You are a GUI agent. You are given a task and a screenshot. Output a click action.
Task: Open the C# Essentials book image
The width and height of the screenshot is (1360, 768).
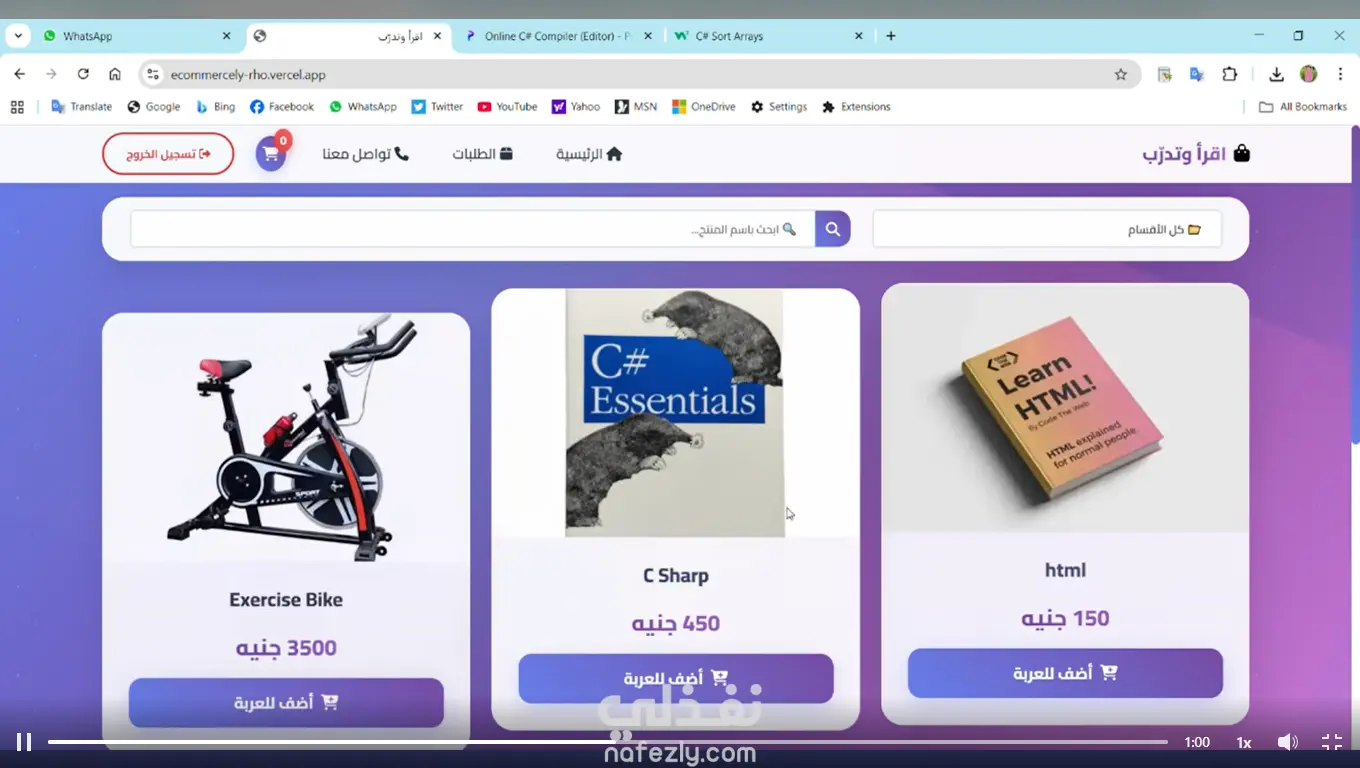pos(676,413)
